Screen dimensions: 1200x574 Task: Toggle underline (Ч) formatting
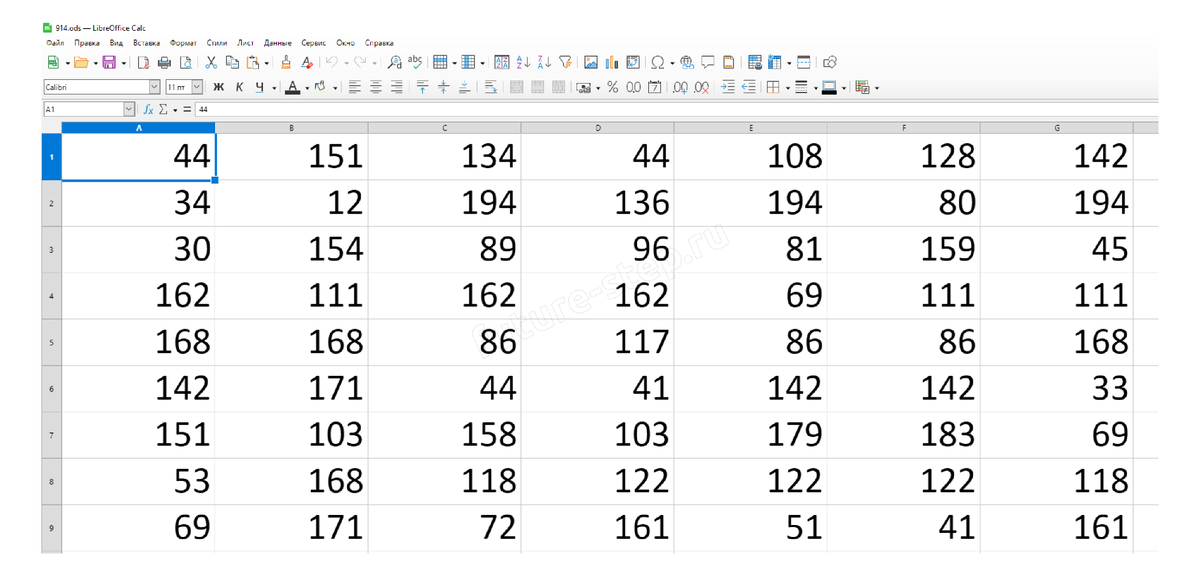pyautogui.click(x=259, y=87)
